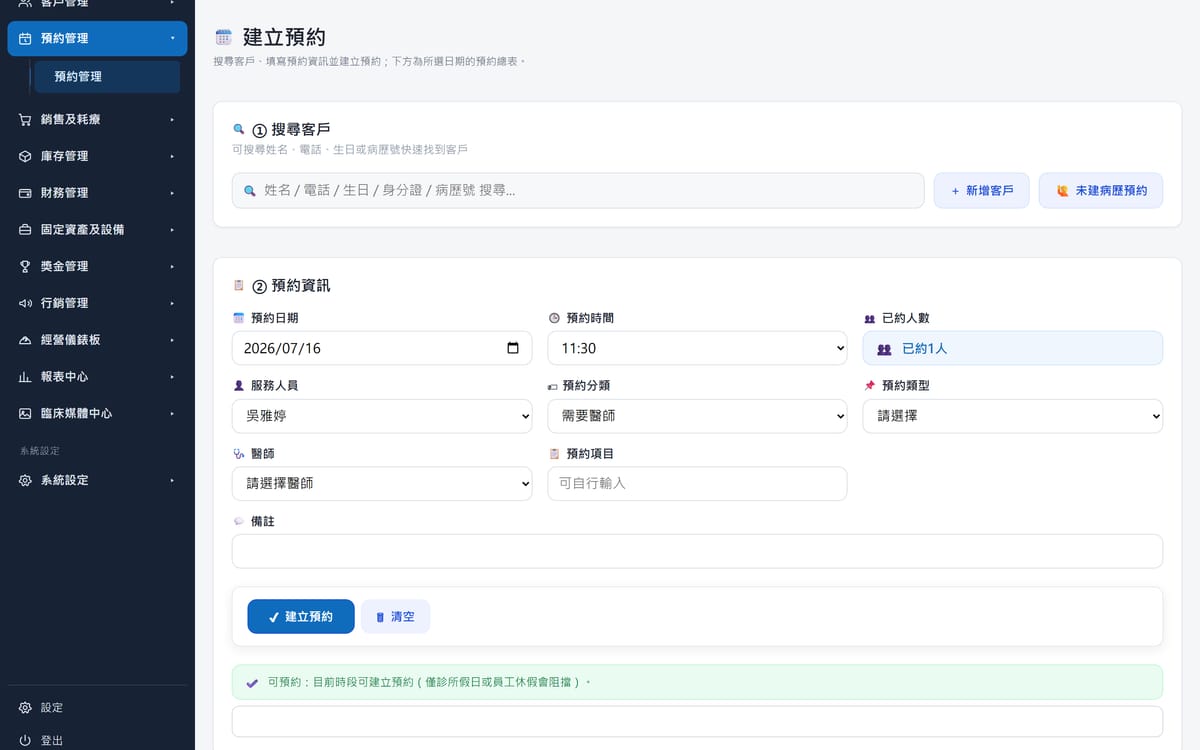Open the 預約分類 dropdown showing 需要醫師

(697, 416)
